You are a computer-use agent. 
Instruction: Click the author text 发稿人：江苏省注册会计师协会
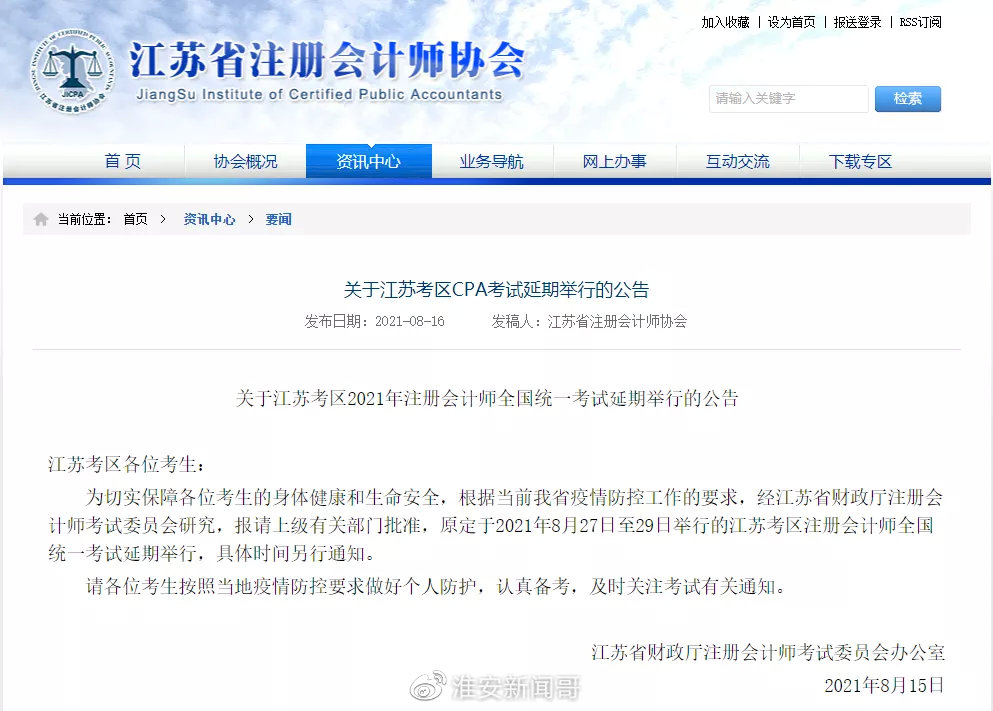pos(589,322)
